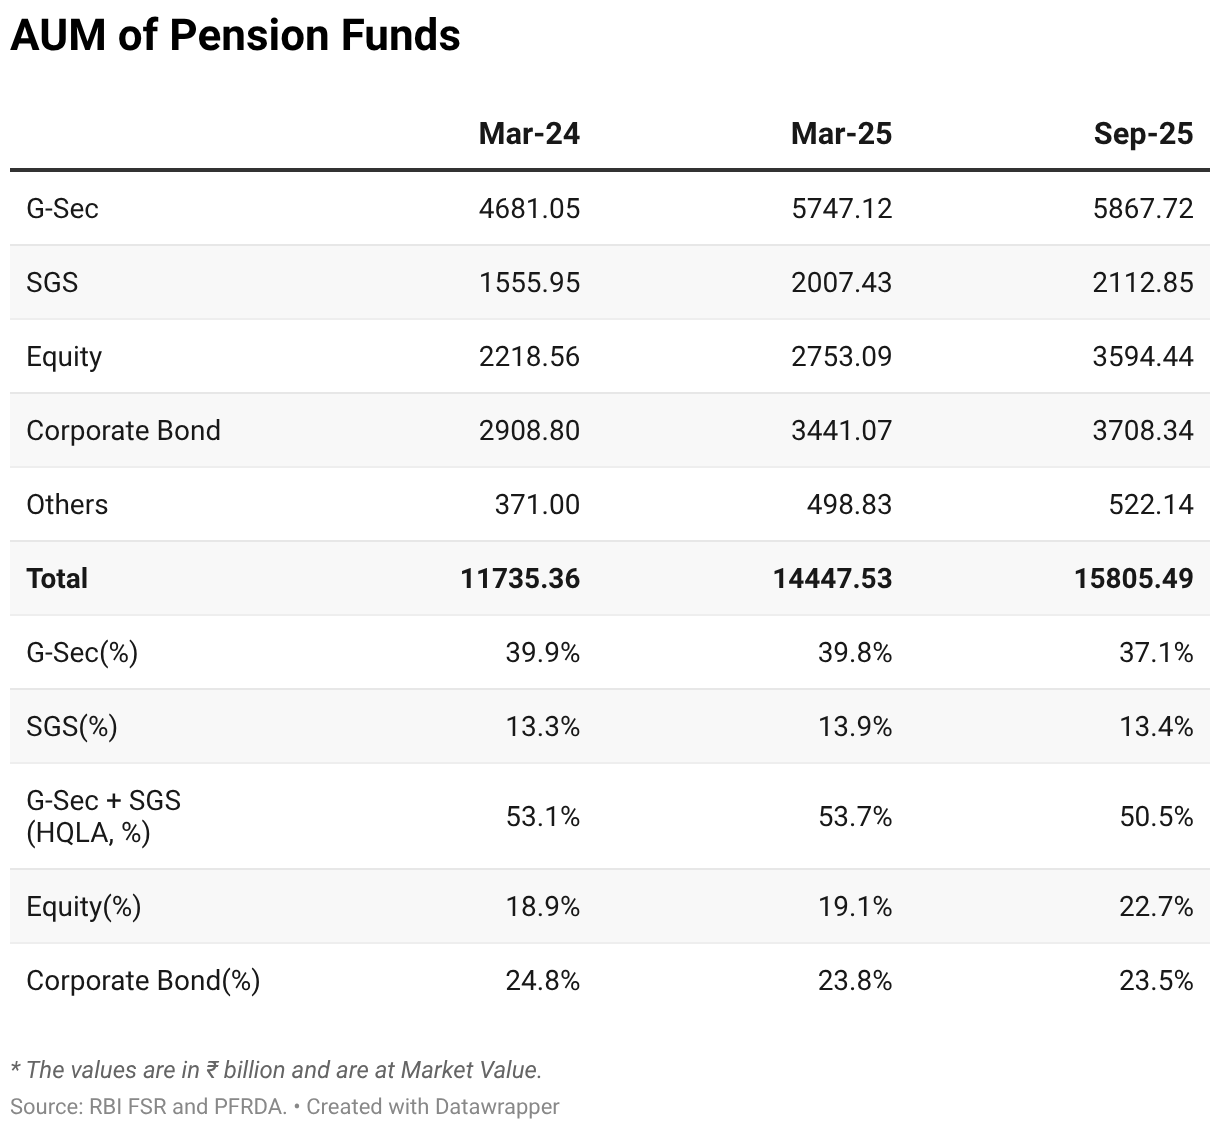Click the bold Total row label
1220x1130 pixels.
57,578
